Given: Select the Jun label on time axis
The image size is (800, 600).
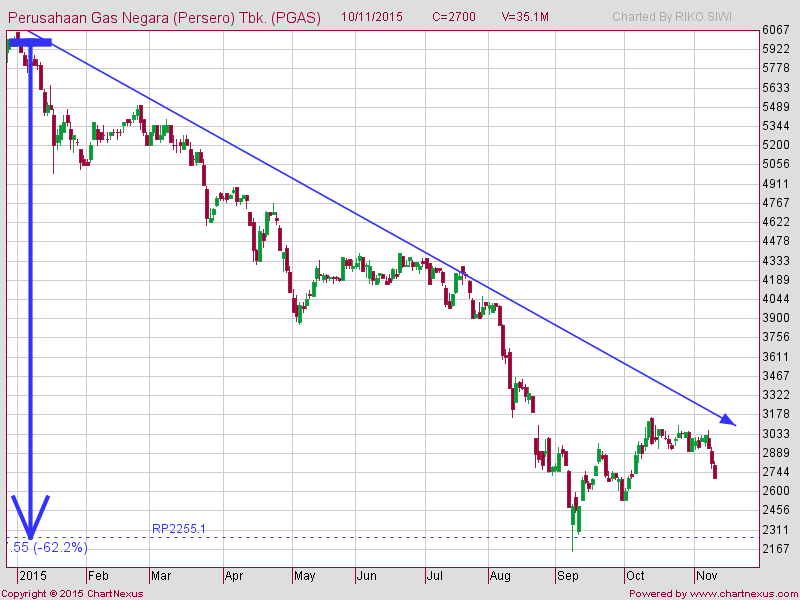Looking at the screenshot, I should (366, 576).
